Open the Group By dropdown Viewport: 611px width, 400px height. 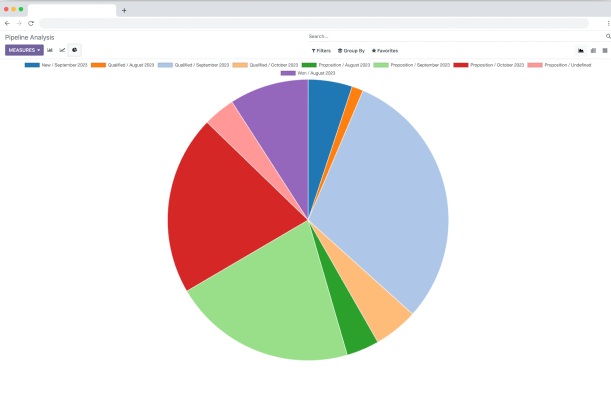click(351, 50)
